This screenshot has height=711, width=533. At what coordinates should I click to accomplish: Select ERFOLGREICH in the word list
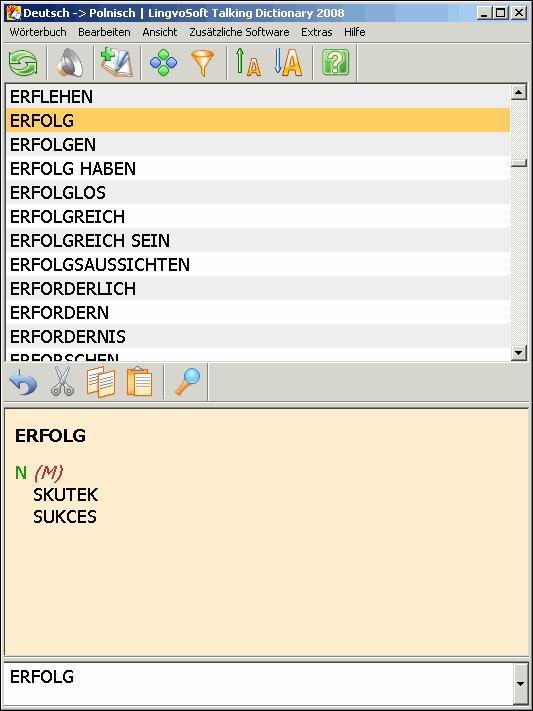[258, 216]
